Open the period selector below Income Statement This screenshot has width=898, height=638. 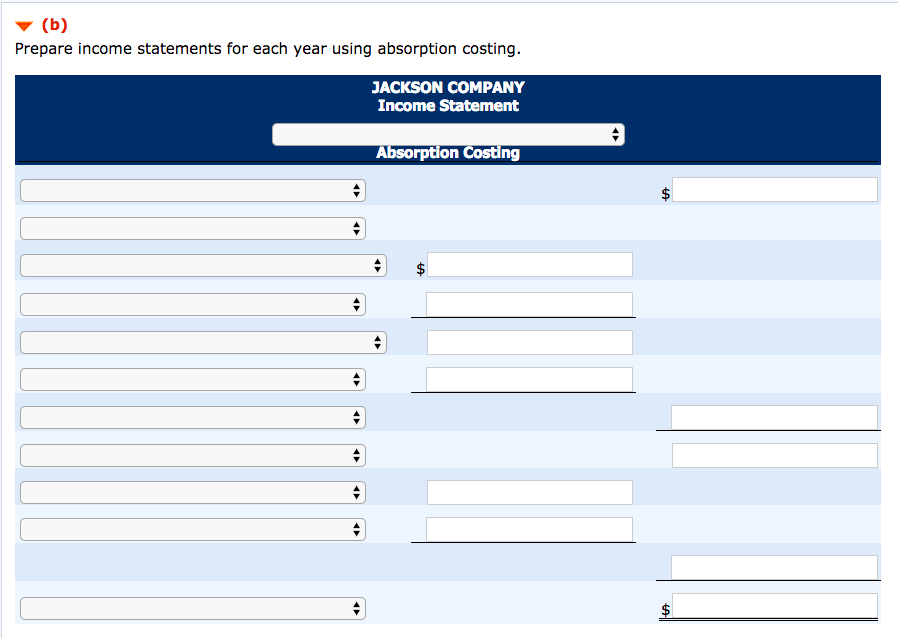pos(448,133)
